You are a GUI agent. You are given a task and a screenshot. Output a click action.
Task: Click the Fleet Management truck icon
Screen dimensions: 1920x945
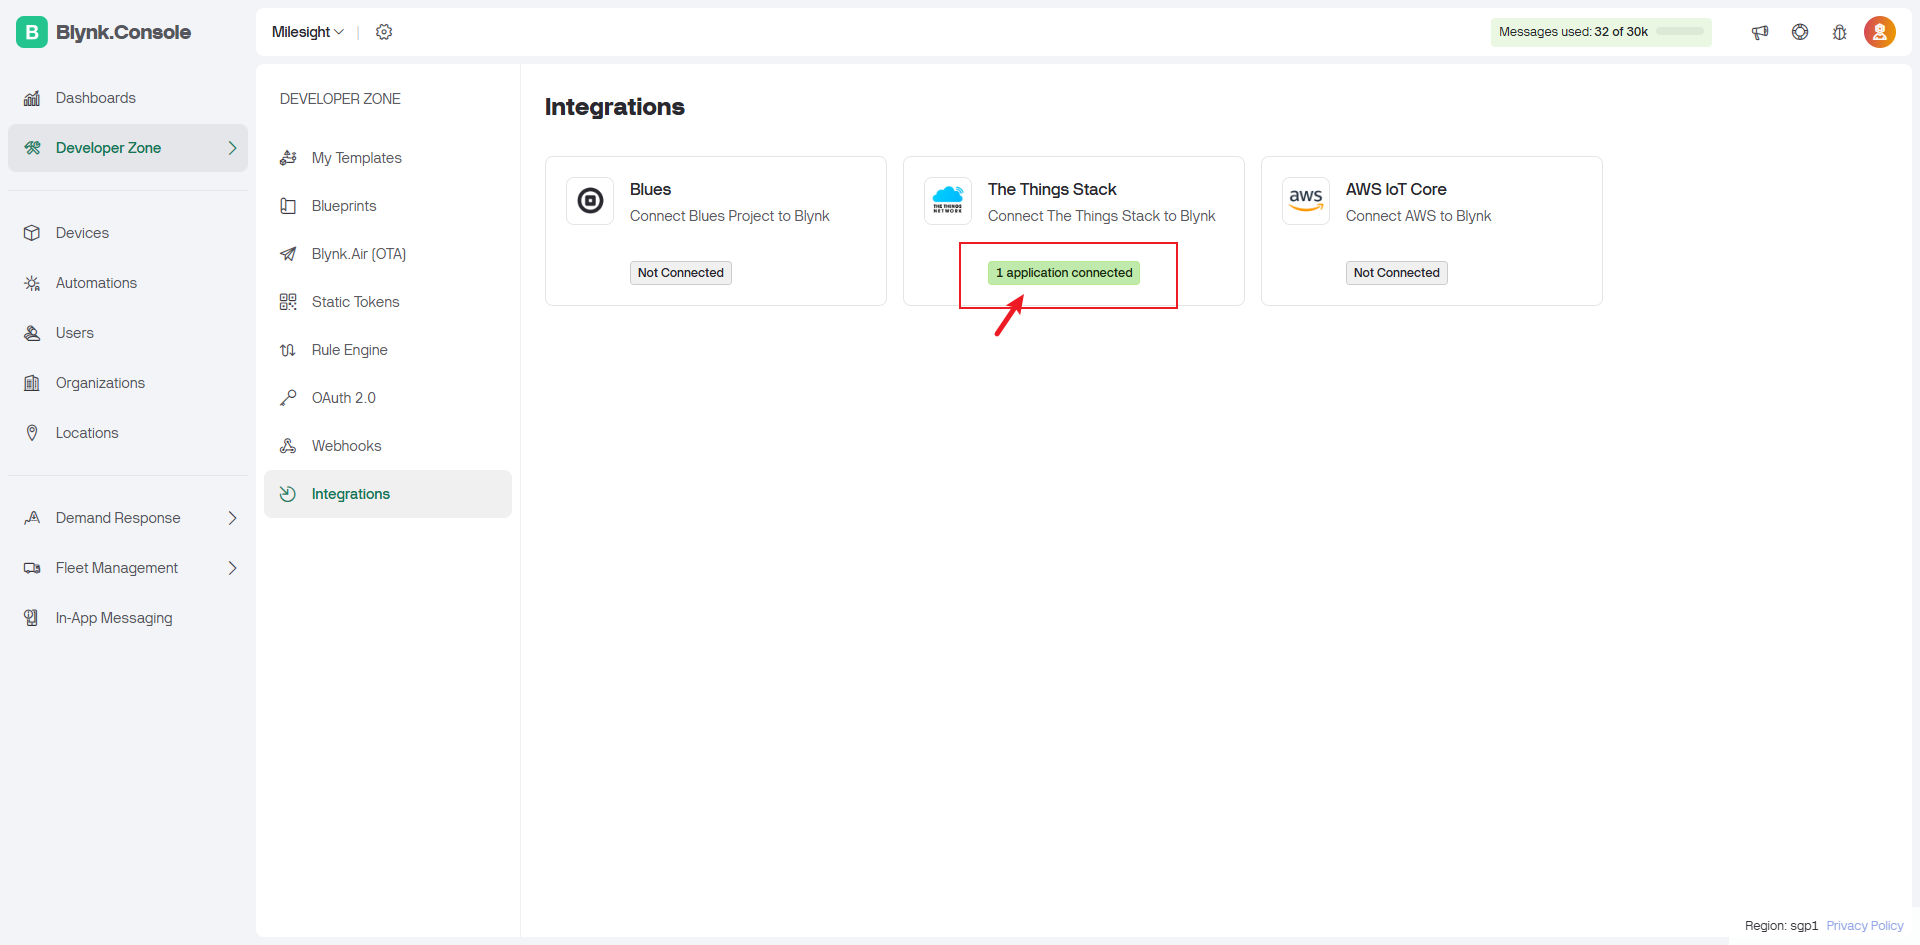(x=32, y=568)
